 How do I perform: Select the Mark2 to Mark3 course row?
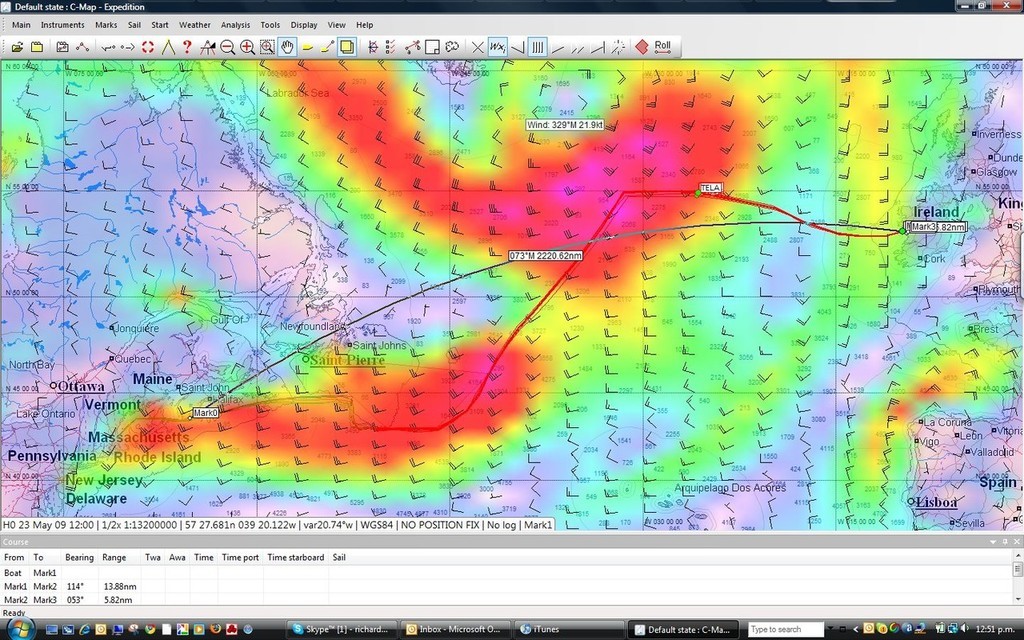[x=507, y=600]
